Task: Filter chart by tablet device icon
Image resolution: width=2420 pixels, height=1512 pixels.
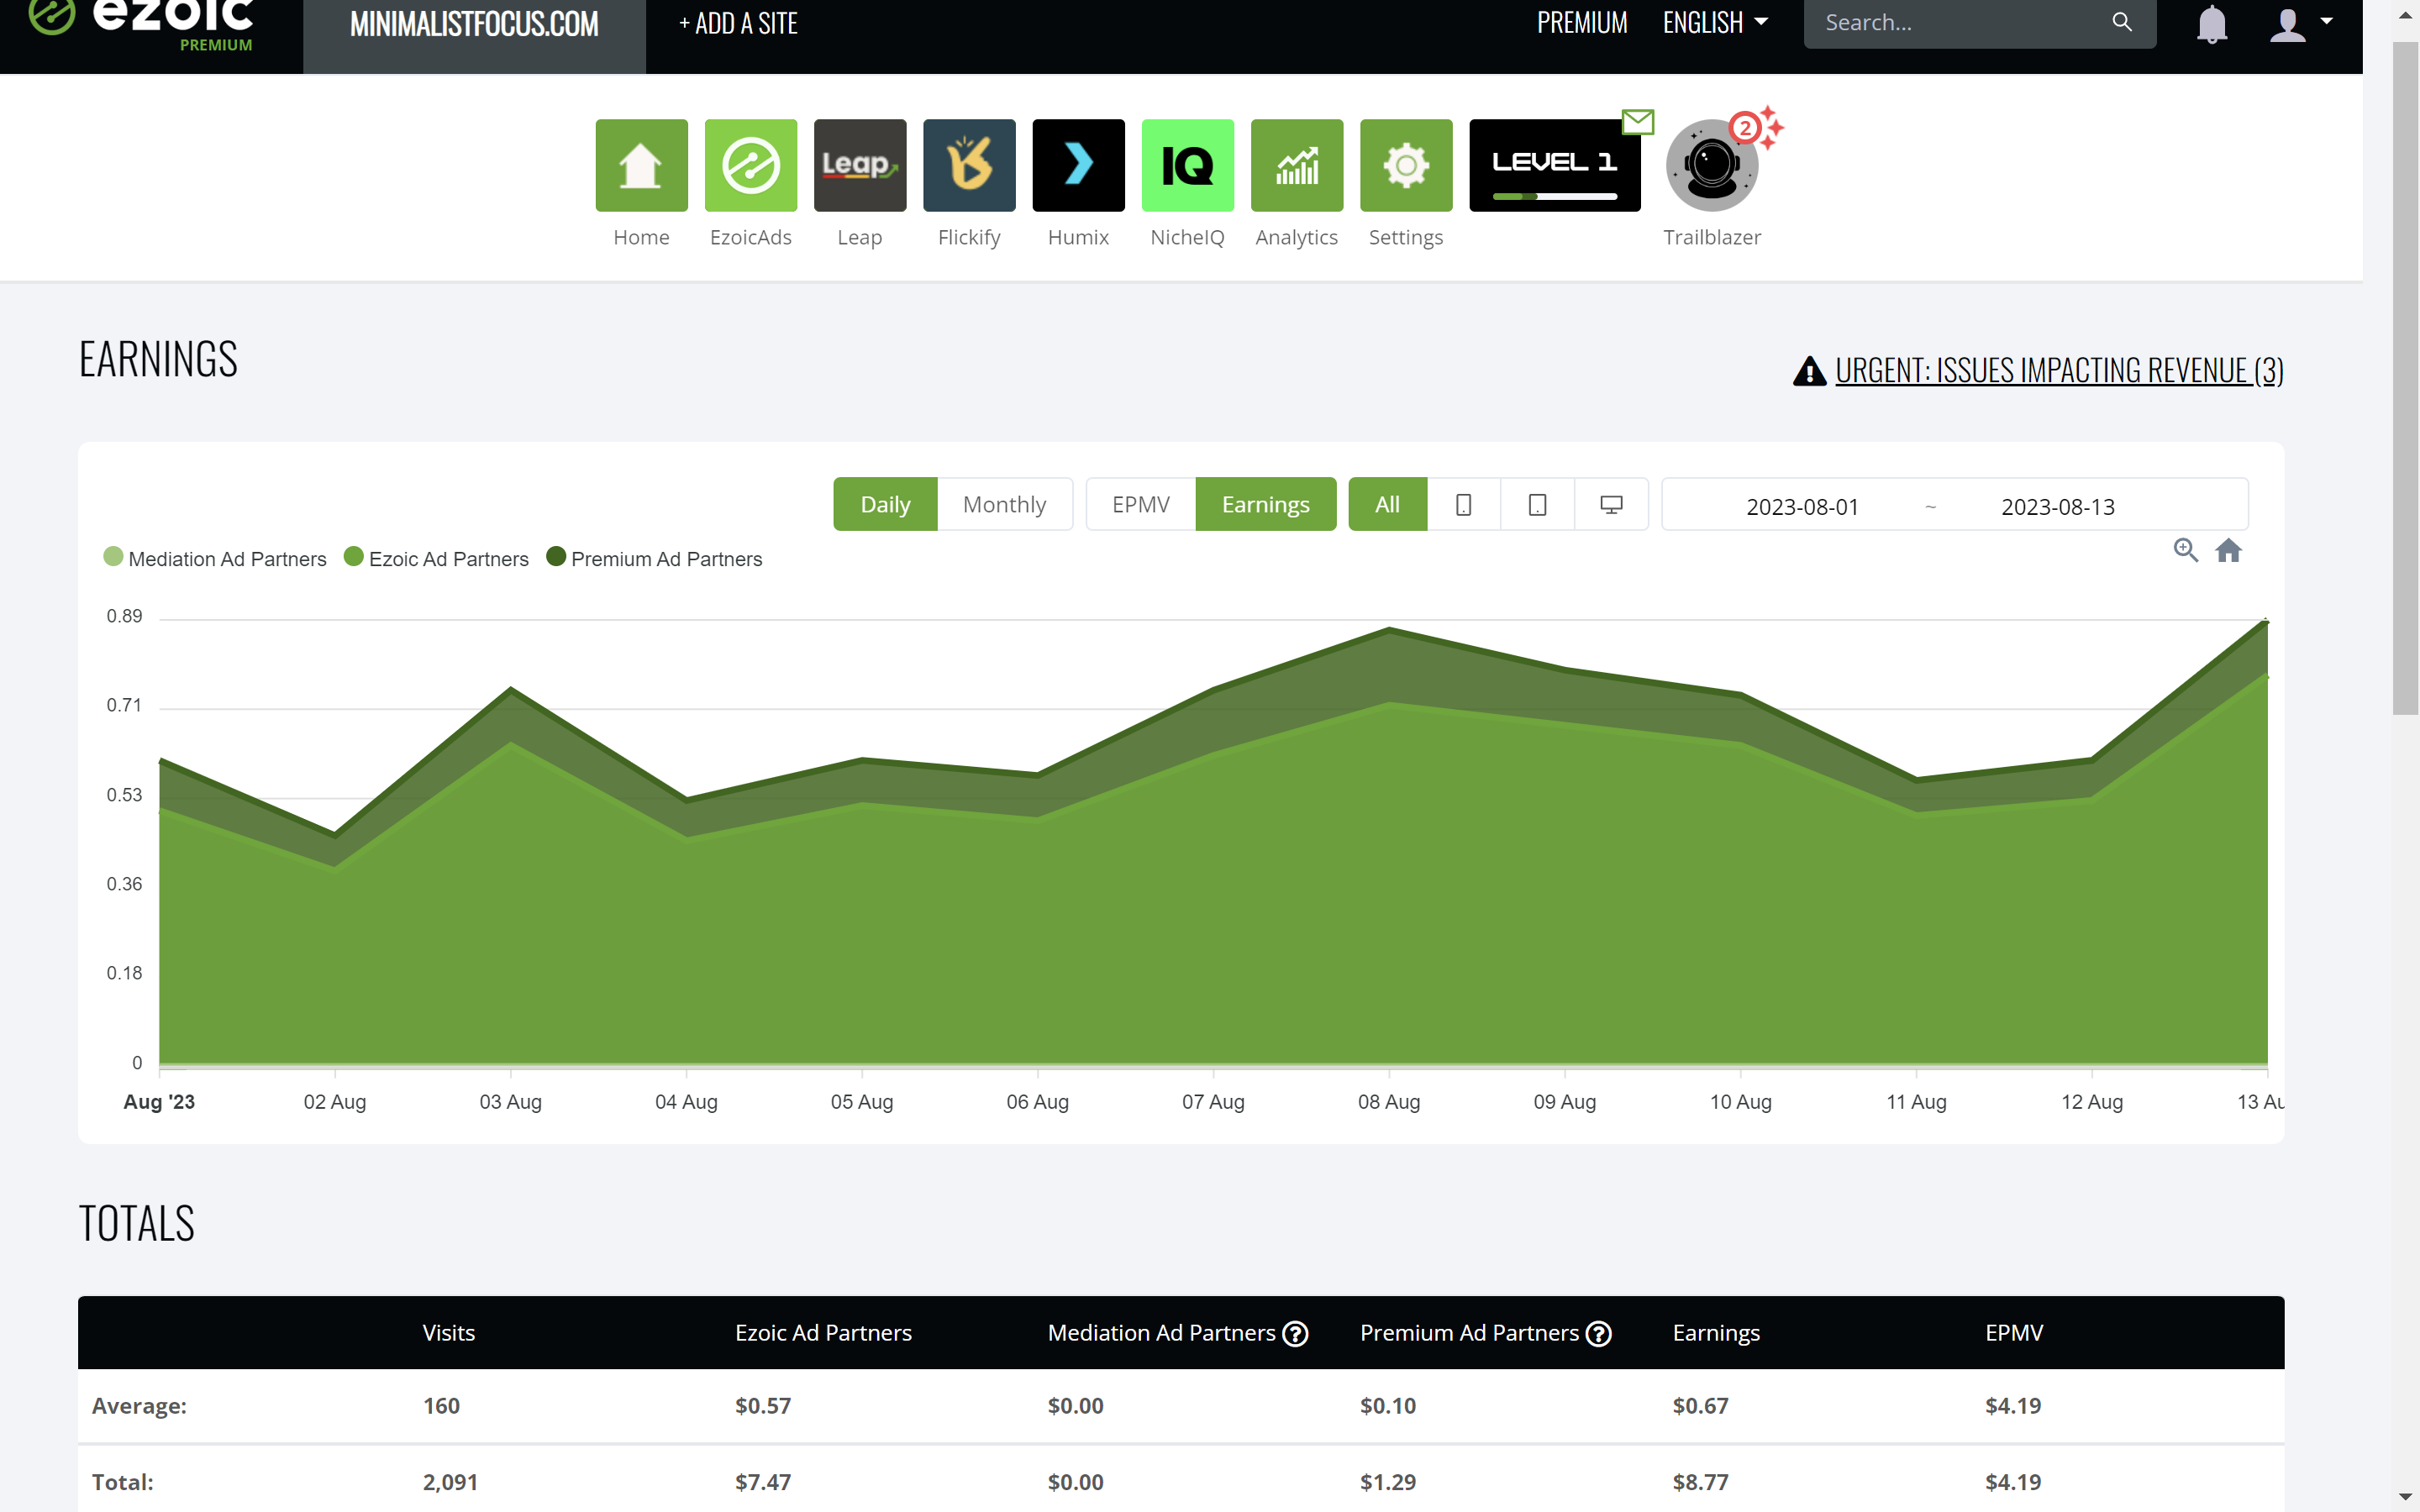Action: click(x=1537, y=504)
